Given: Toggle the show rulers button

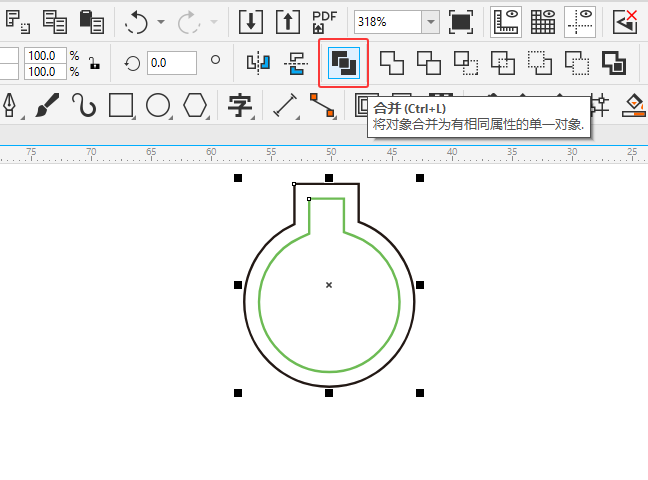Looking at the screenshot, I should coord(506,22).
